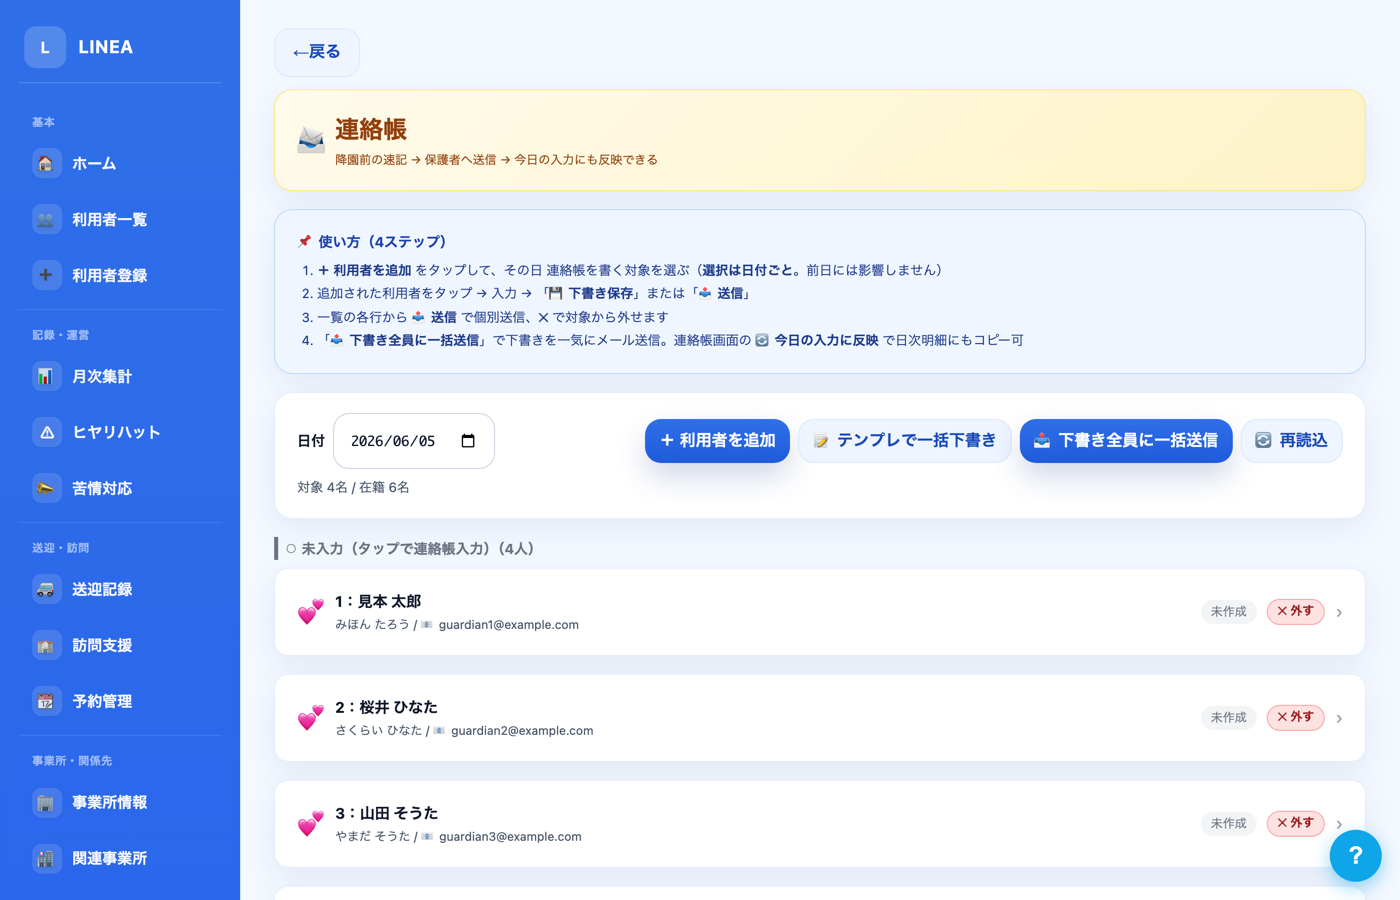Click the hearts icon for 見本 太郎
Viewport: 1400px width, 900px height.
click(x=311, y=612)
